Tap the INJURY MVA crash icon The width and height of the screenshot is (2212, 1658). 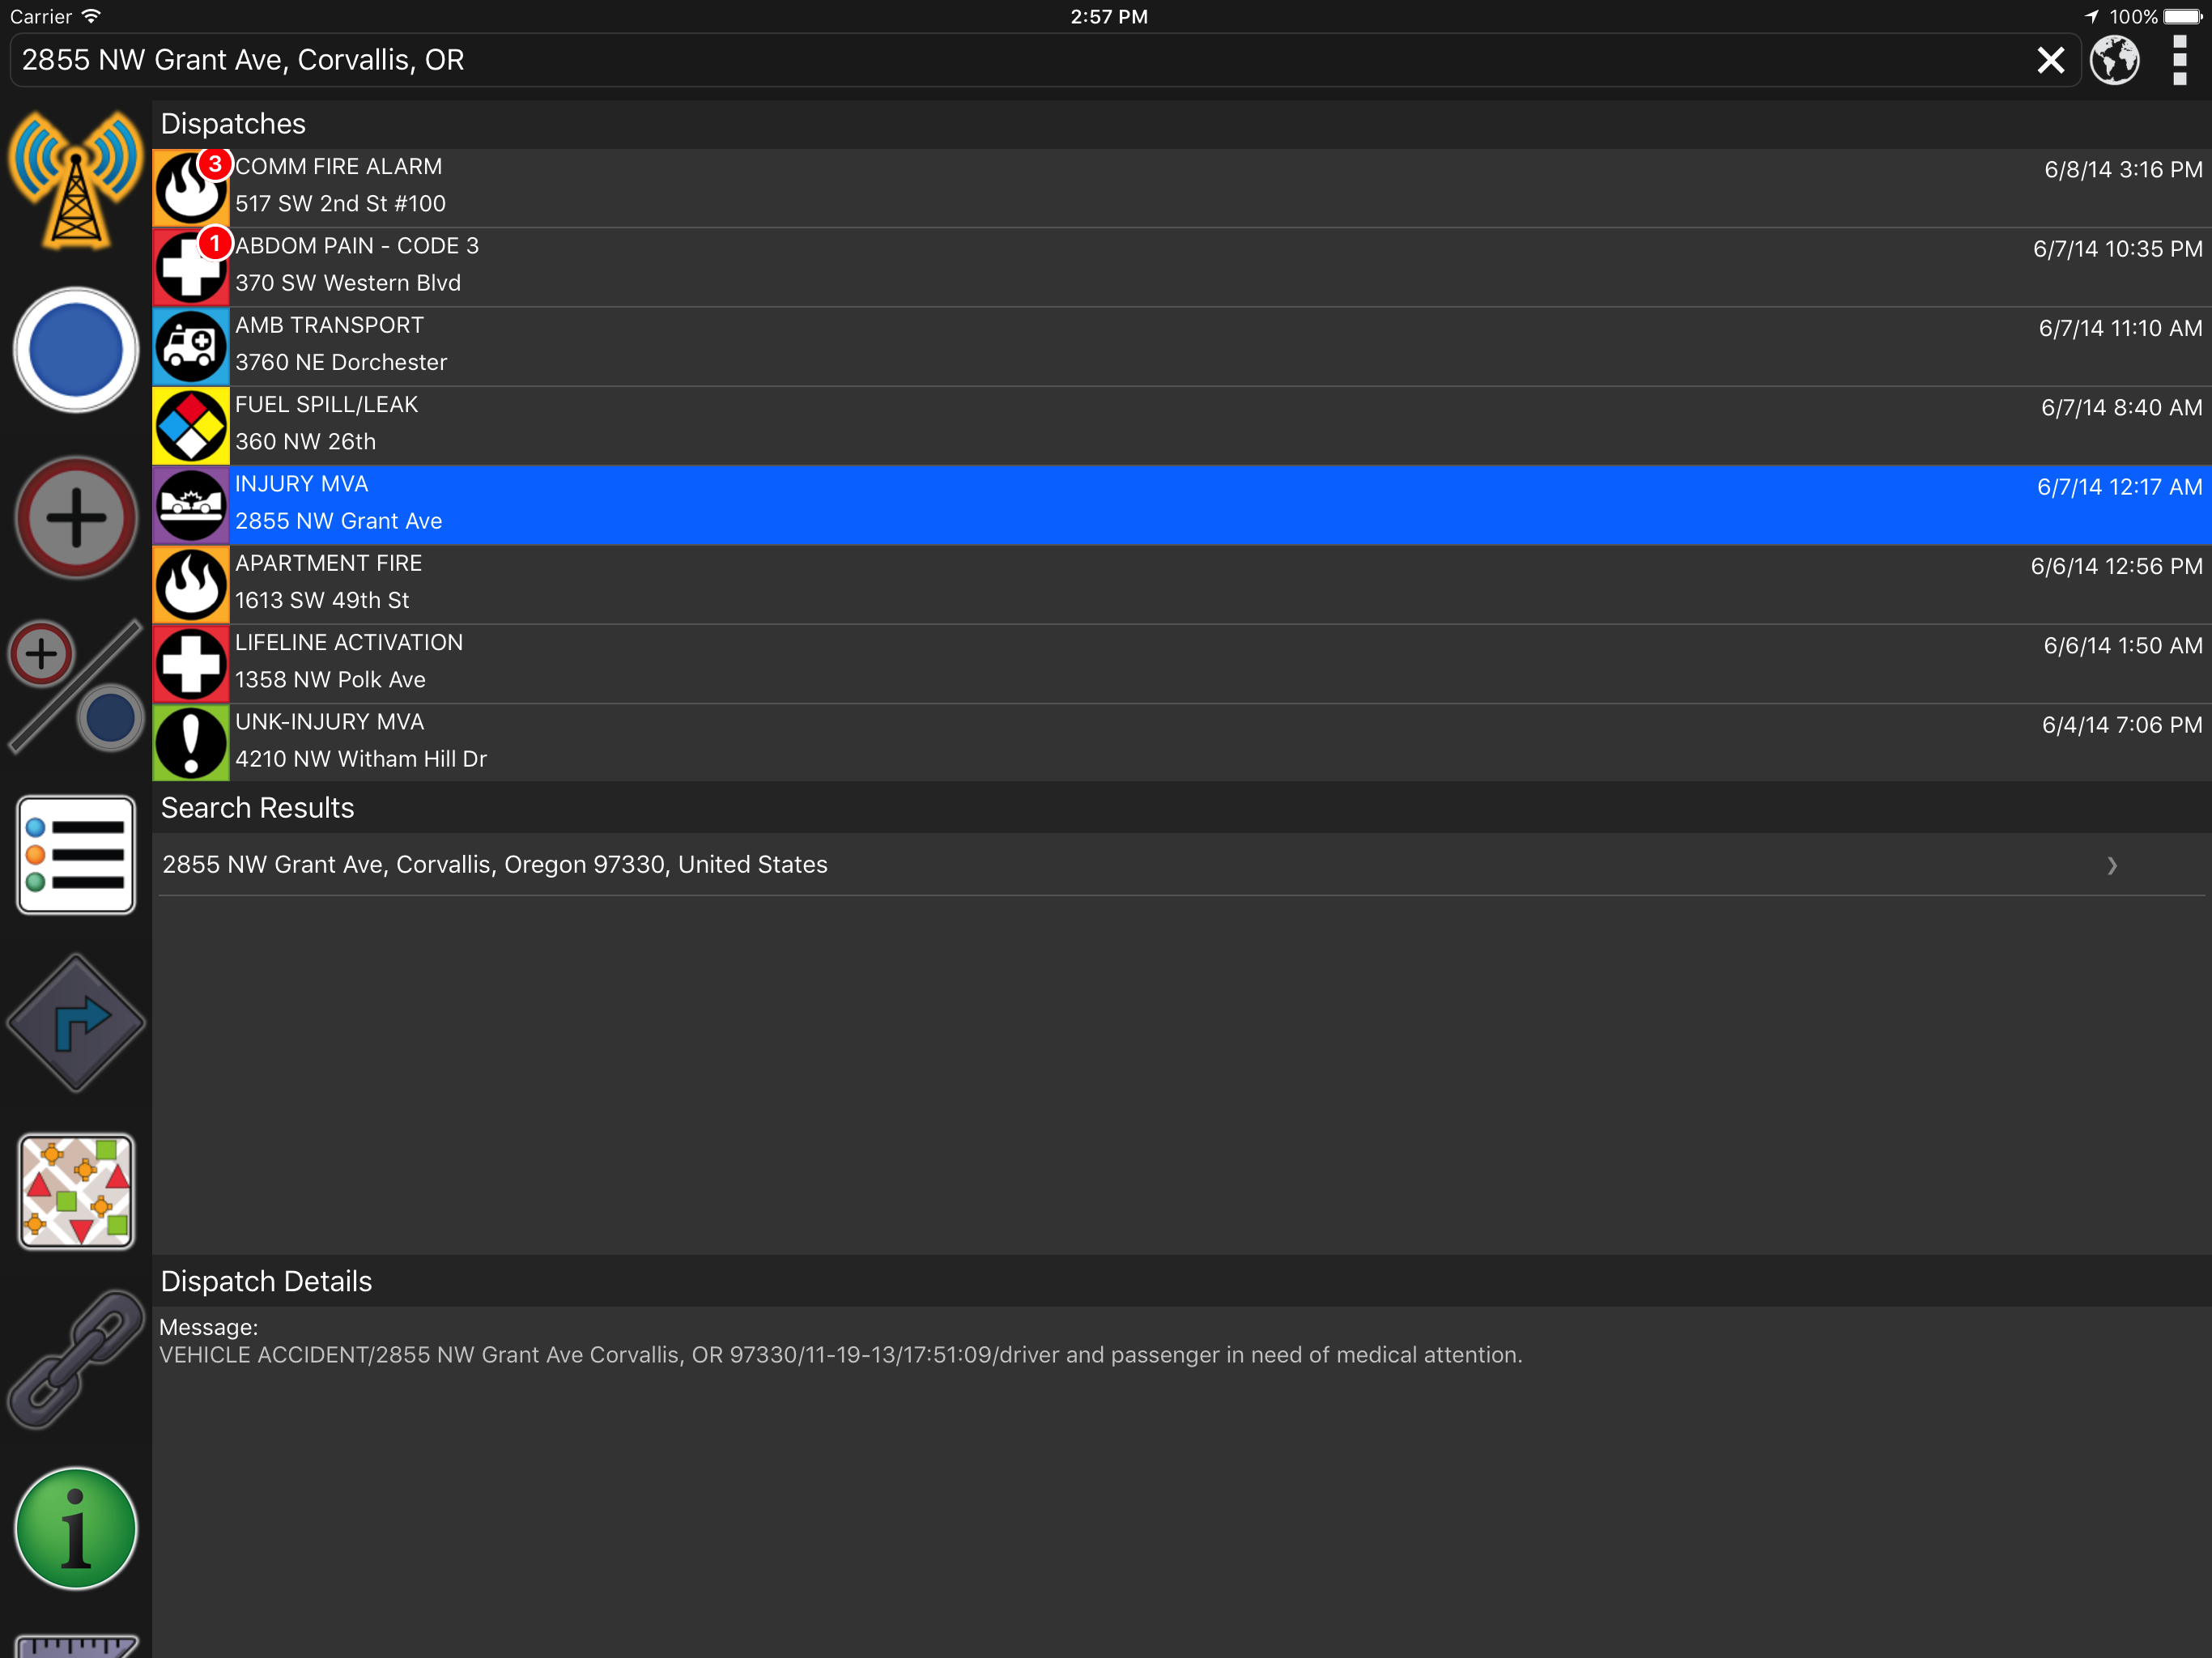pos(191,505)
